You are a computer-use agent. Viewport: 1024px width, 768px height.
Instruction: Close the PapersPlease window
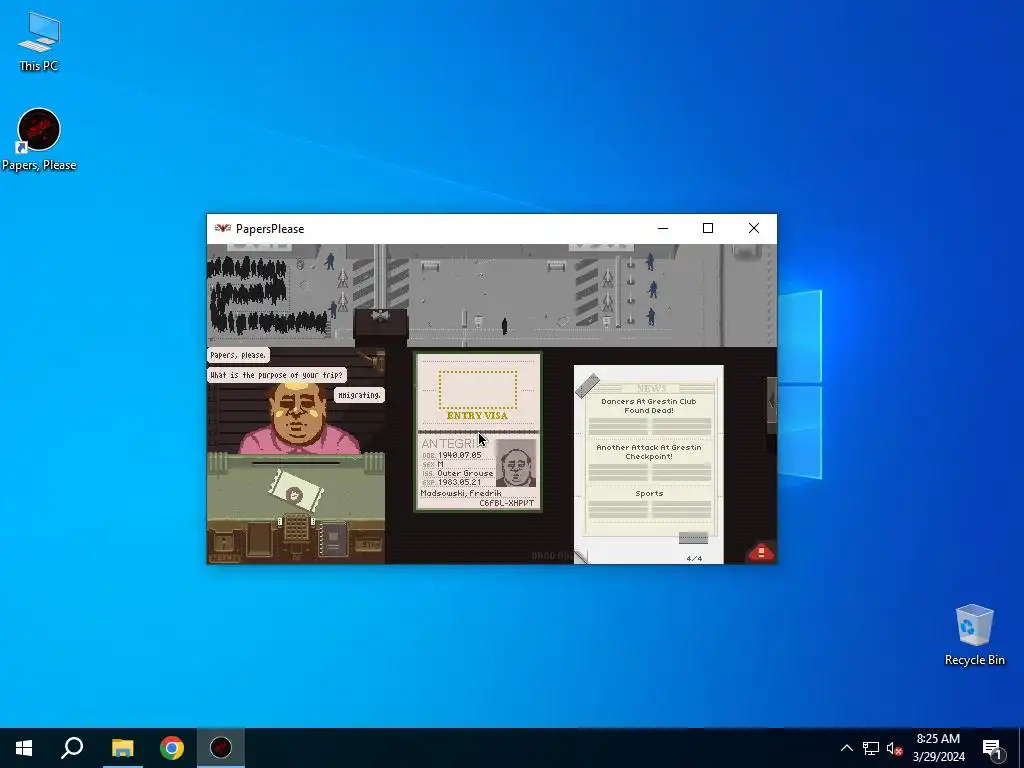tap(754, 229)
